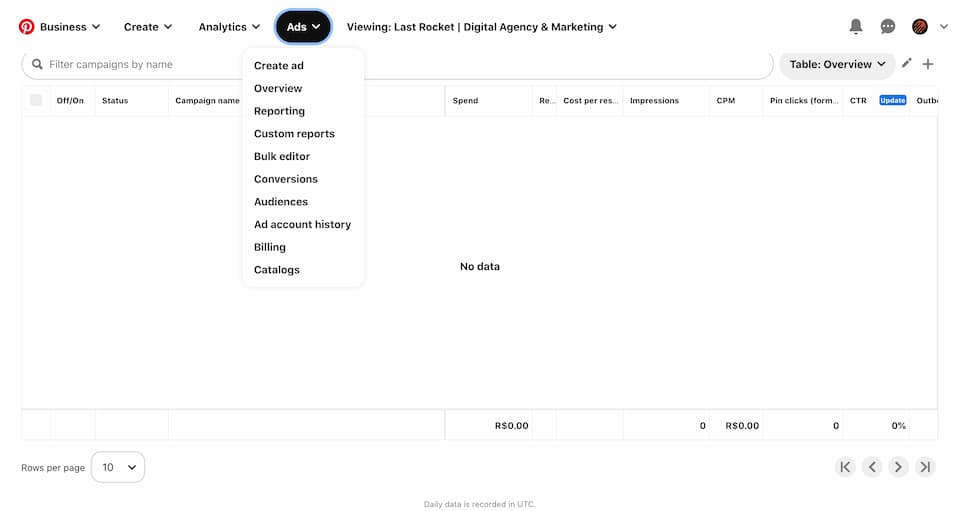This screenshot has height=511, width=960.
Task: Click the profile avatar icon
Action: coord(920,26)
